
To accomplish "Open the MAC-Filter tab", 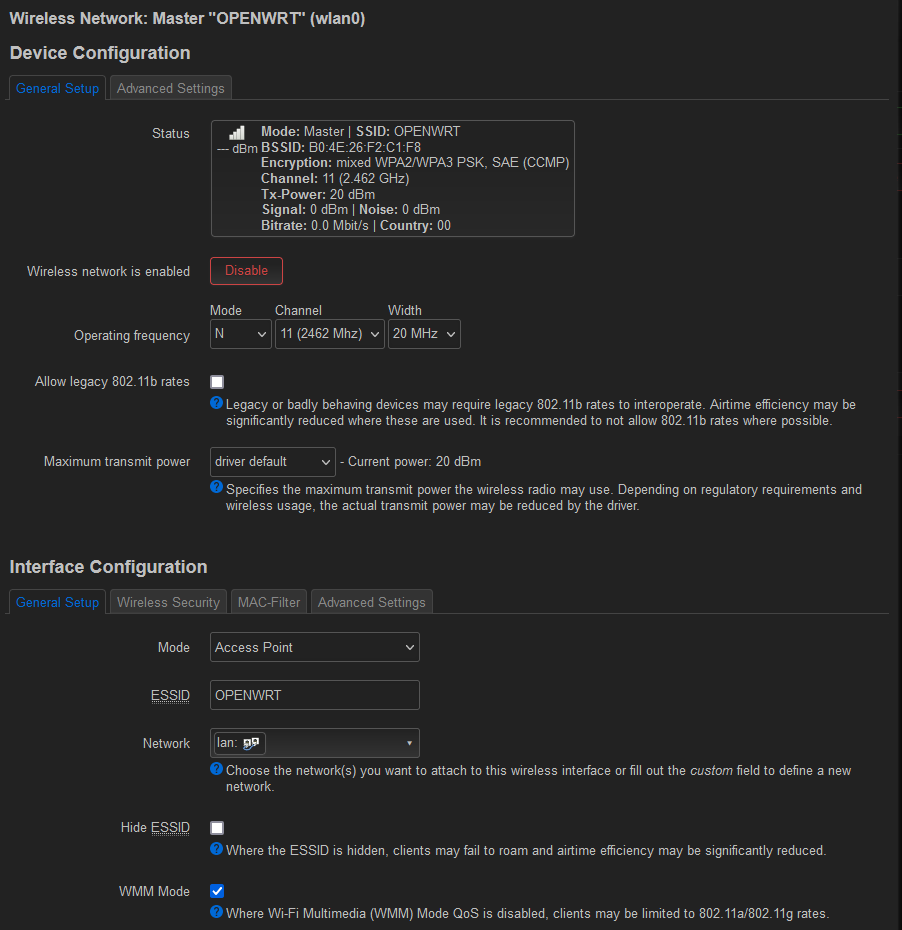I will (269, 602).
